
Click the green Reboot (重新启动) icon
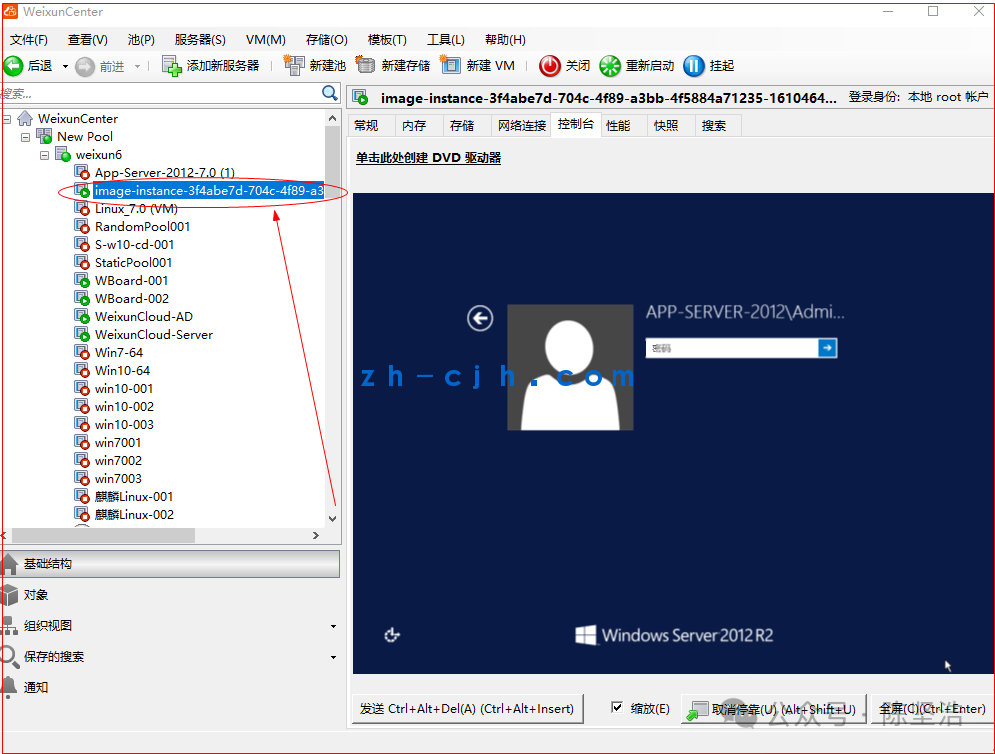tap(610, 65)
